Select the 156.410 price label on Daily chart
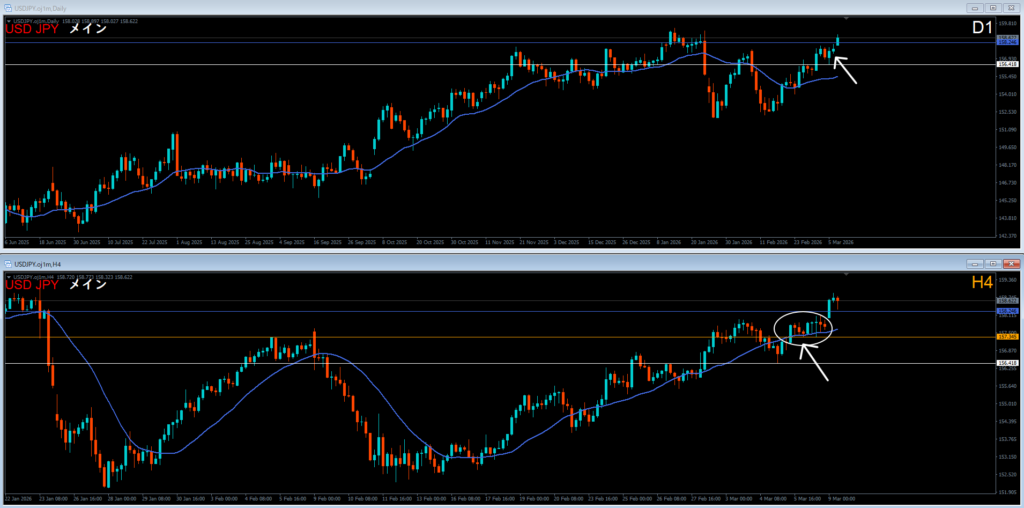 (1008, 65)
